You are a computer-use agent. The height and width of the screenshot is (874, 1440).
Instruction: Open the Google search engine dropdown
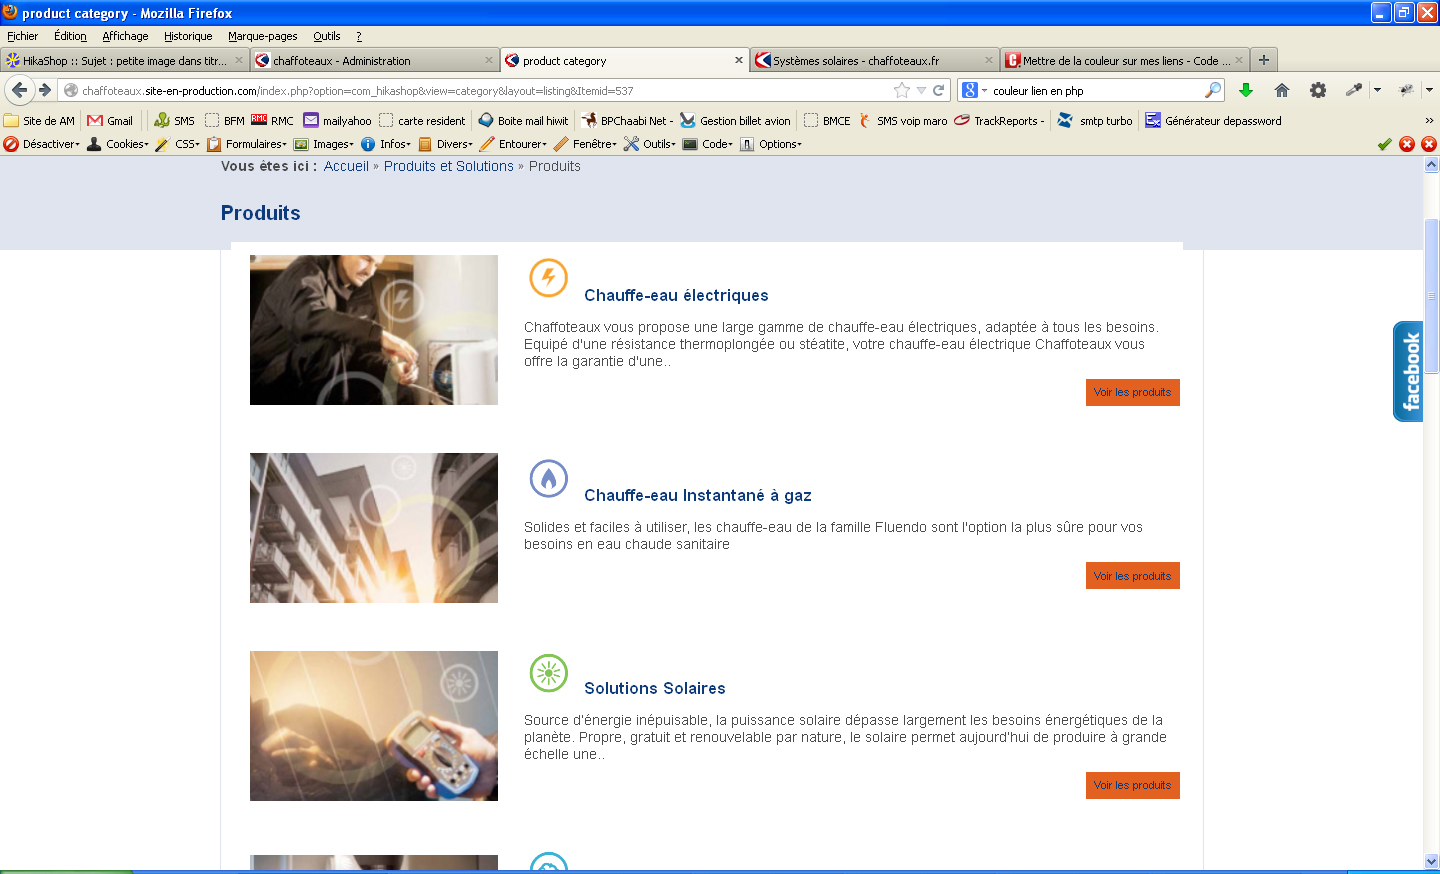pos(974,90)
